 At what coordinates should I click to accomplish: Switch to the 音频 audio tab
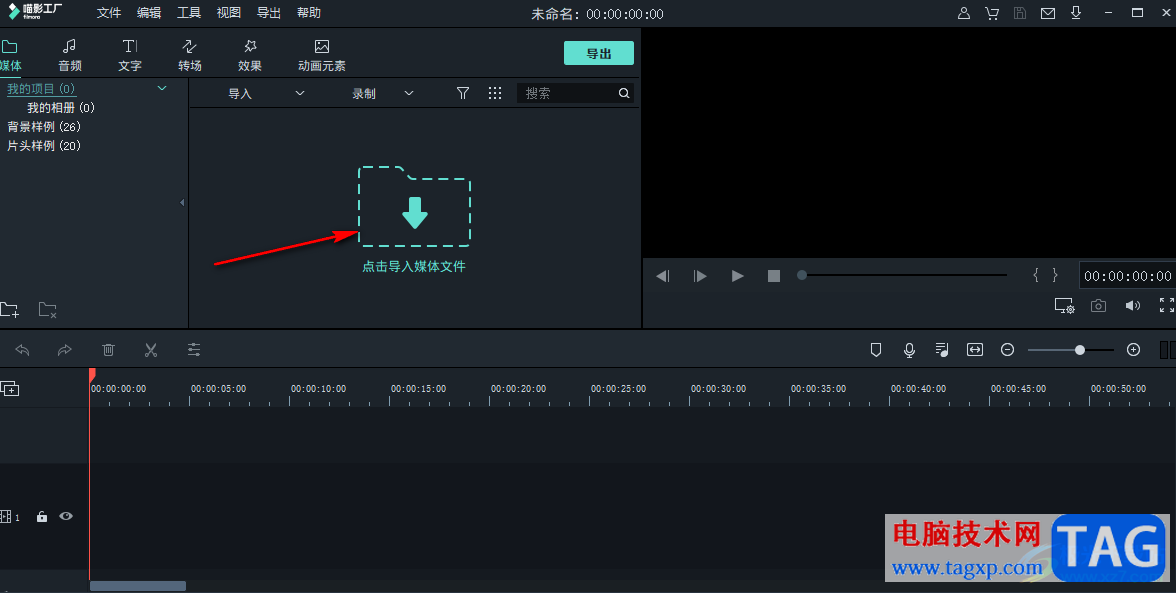click(70, 55)
